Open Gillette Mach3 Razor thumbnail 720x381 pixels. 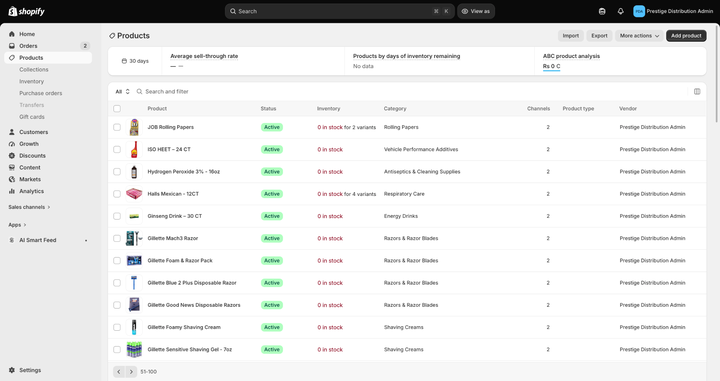pyautogui.click(x=134, y=238)
